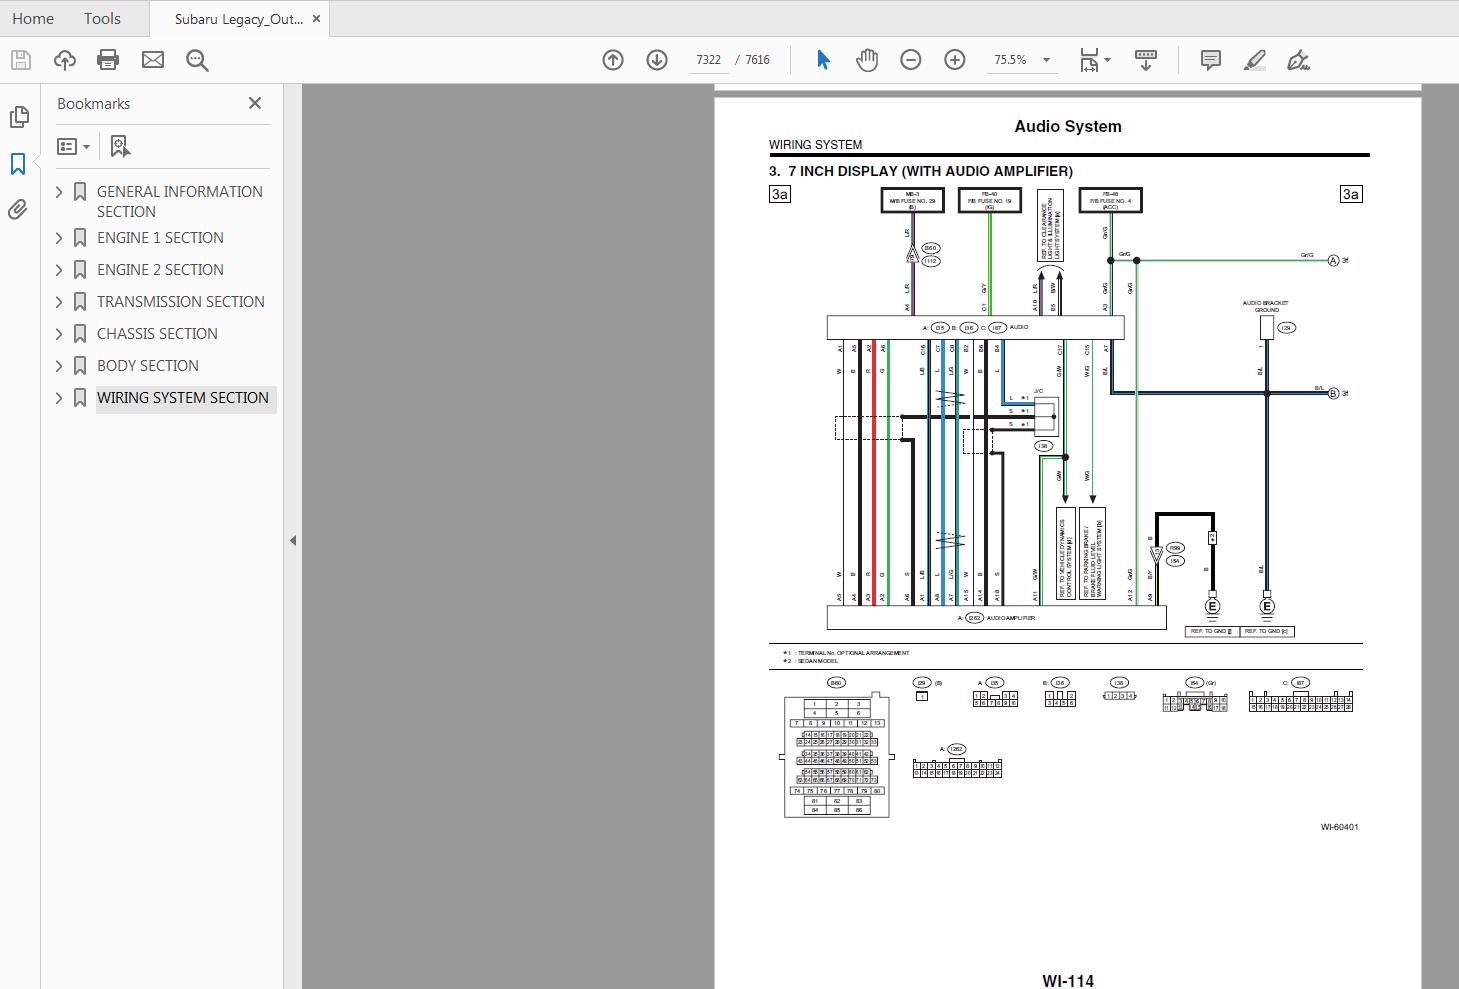The height and width of the screenshot is (989, 1459).
Task: Expand ENGINE 1 SECTION bookmark
Action: click(x=58, y=238)
